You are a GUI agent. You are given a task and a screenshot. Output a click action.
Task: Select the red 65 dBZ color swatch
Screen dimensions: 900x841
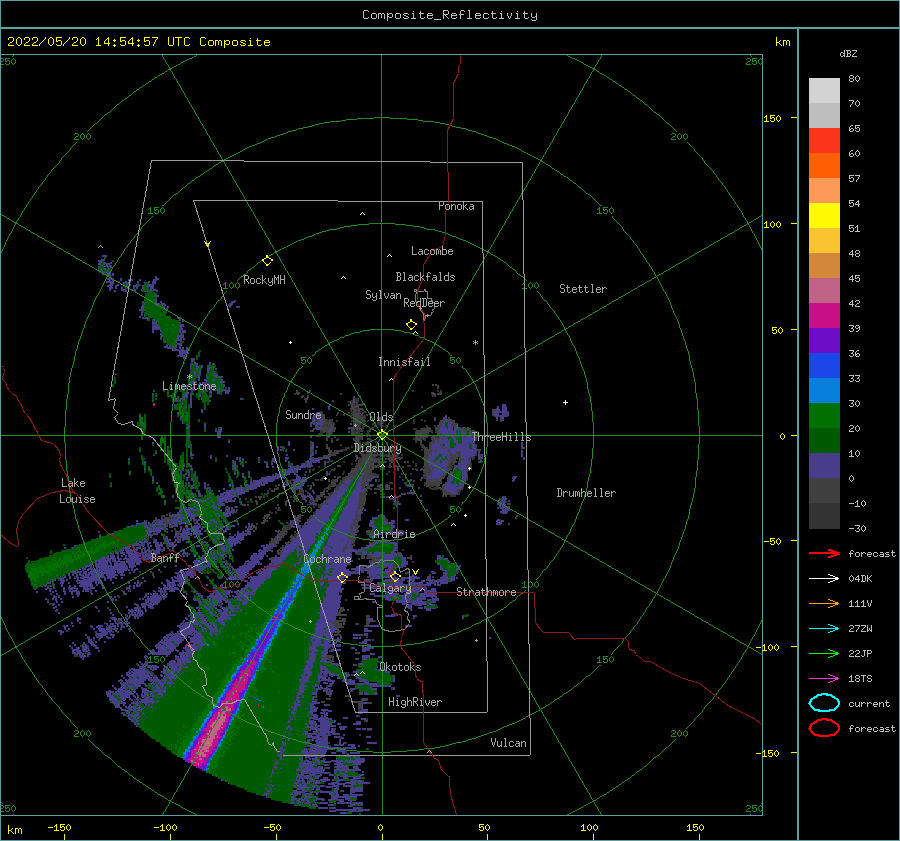[824, 140]
